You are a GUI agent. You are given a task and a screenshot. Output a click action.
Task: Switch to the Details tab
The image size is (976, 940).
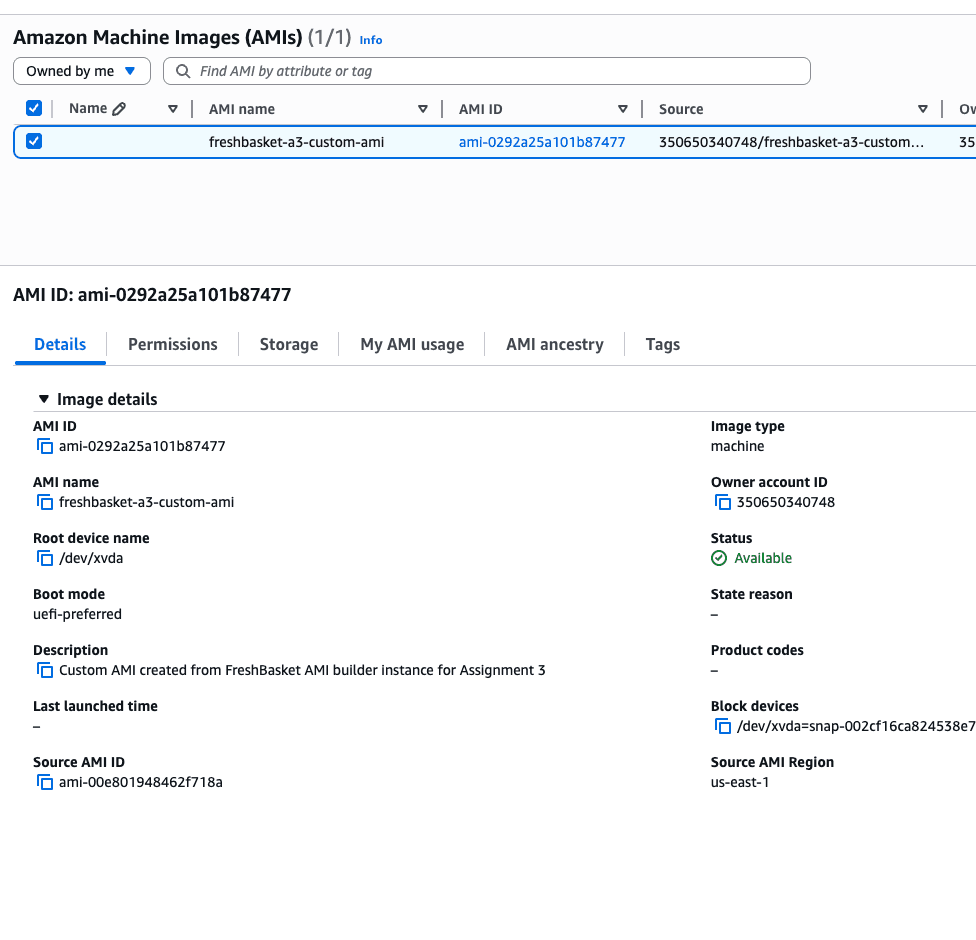pos(60,344)
